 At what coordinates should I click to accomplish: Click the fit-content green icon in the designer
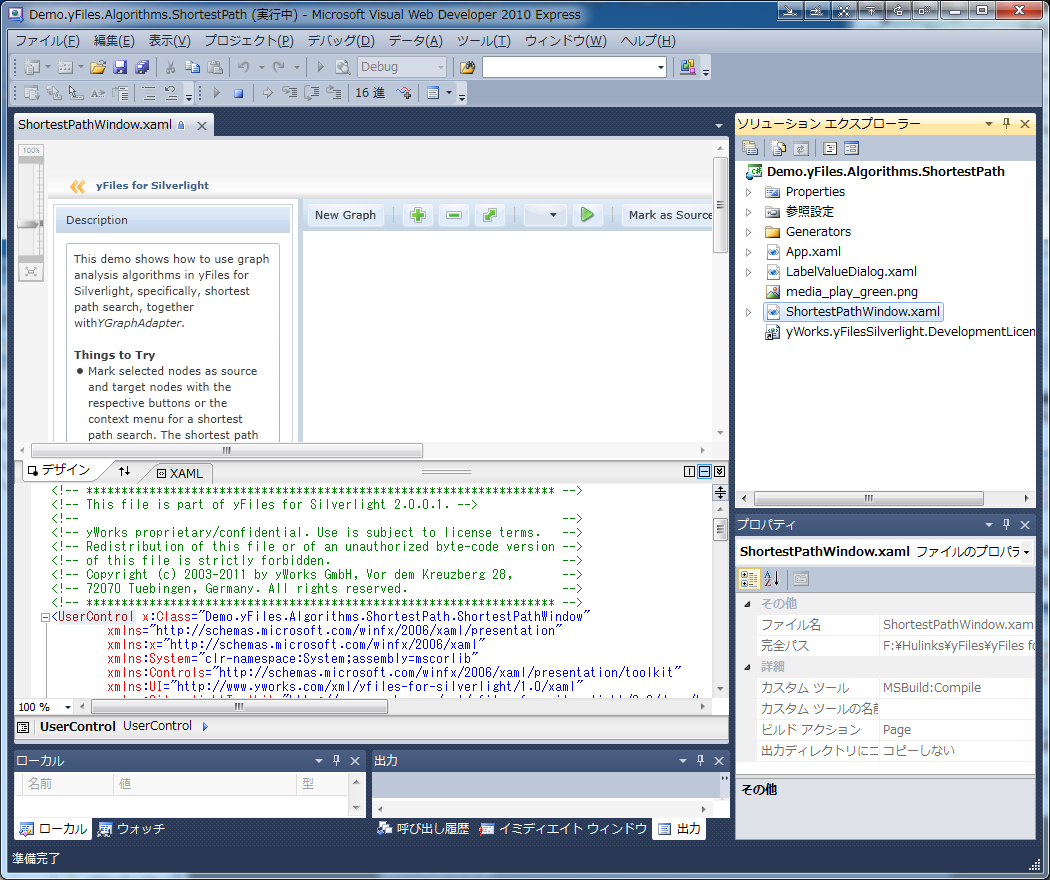(x=490, y=215)
